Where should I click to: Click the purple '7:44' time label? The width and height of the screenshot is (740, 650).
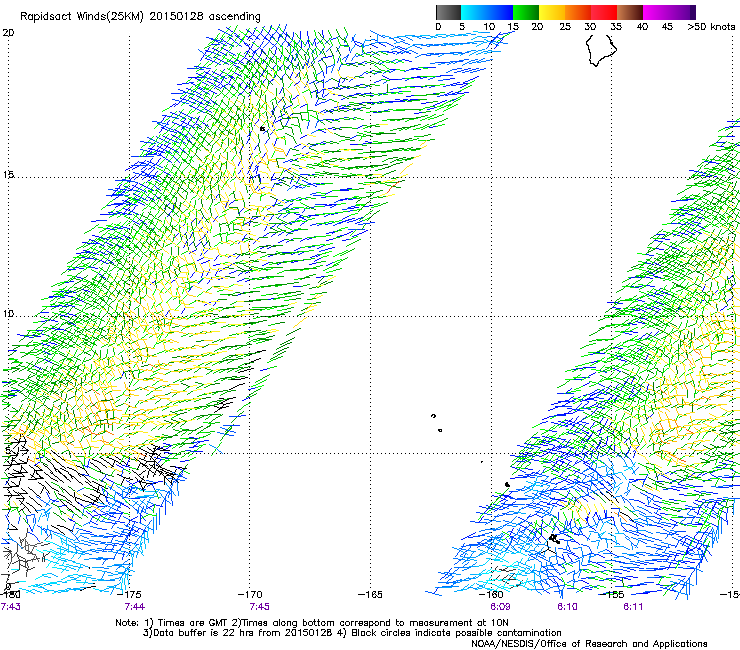[x=135, y=607]
